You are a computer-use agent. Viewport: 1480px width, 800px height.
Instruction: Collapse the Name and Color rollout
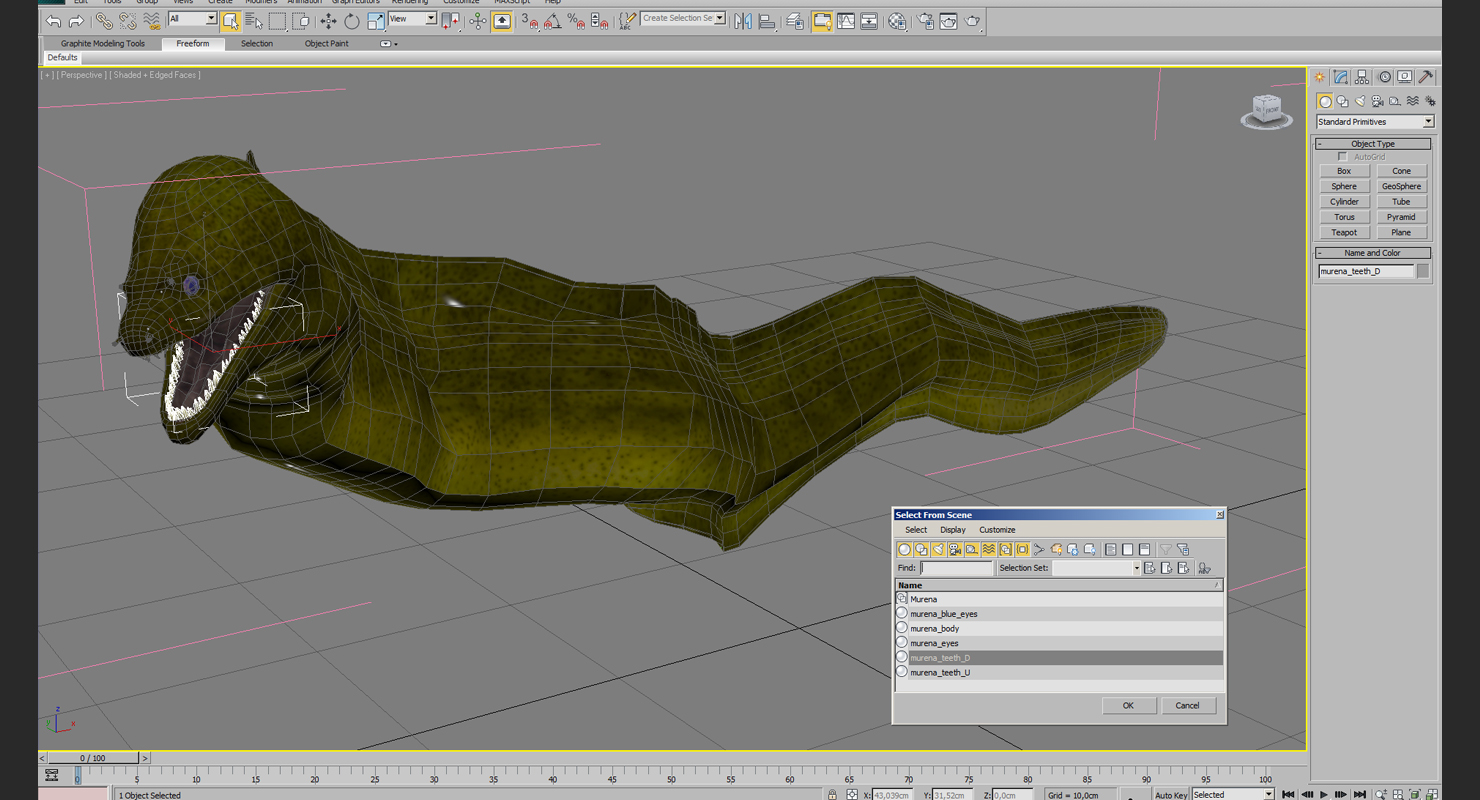(x=1373, y=253)
